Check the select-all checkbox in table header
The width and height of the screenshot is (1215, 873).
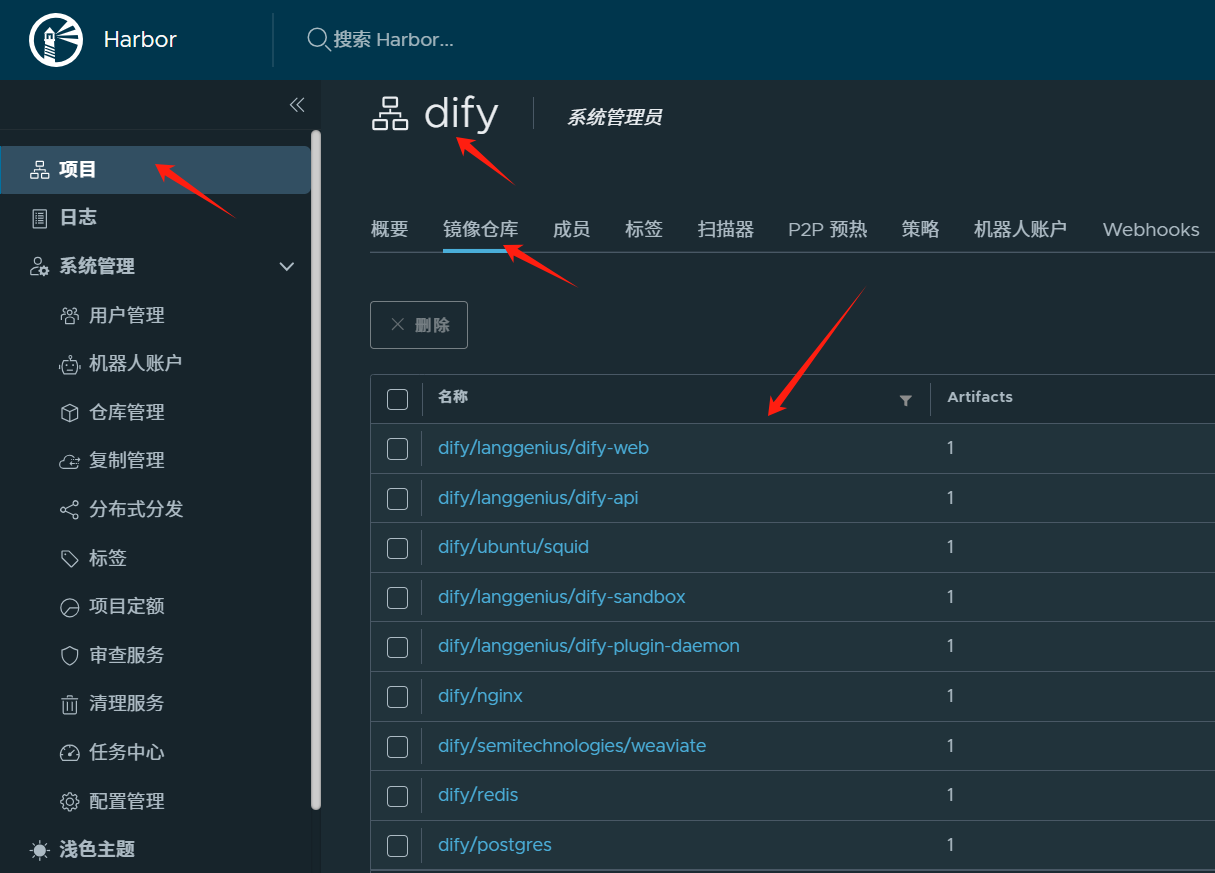[x=397, y=398]
